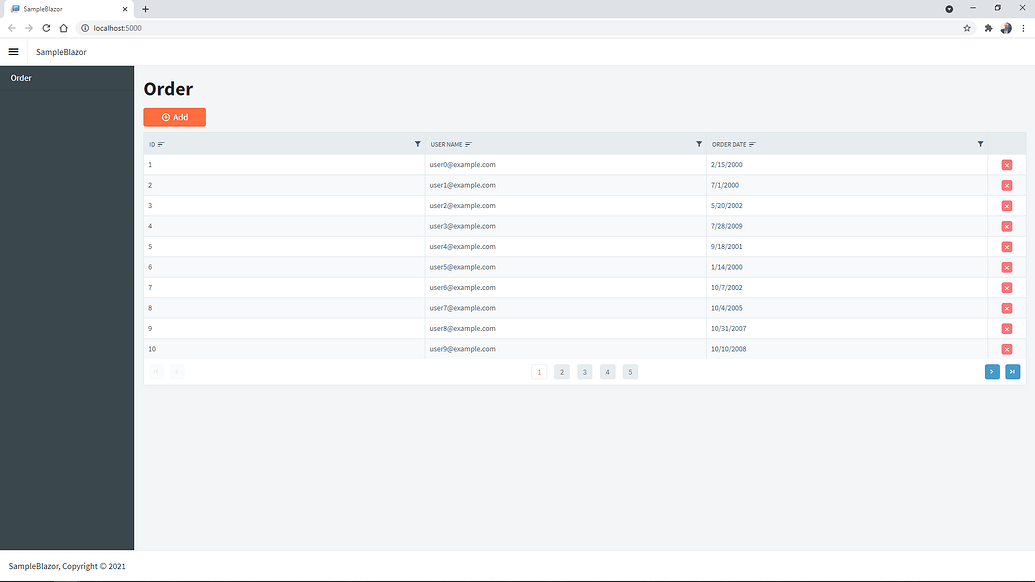Delete order with ID 10 using red X
Image resolution: width=1035 pixels, height=582 pixels.
pyautogui.click(x=1007, y=349)
